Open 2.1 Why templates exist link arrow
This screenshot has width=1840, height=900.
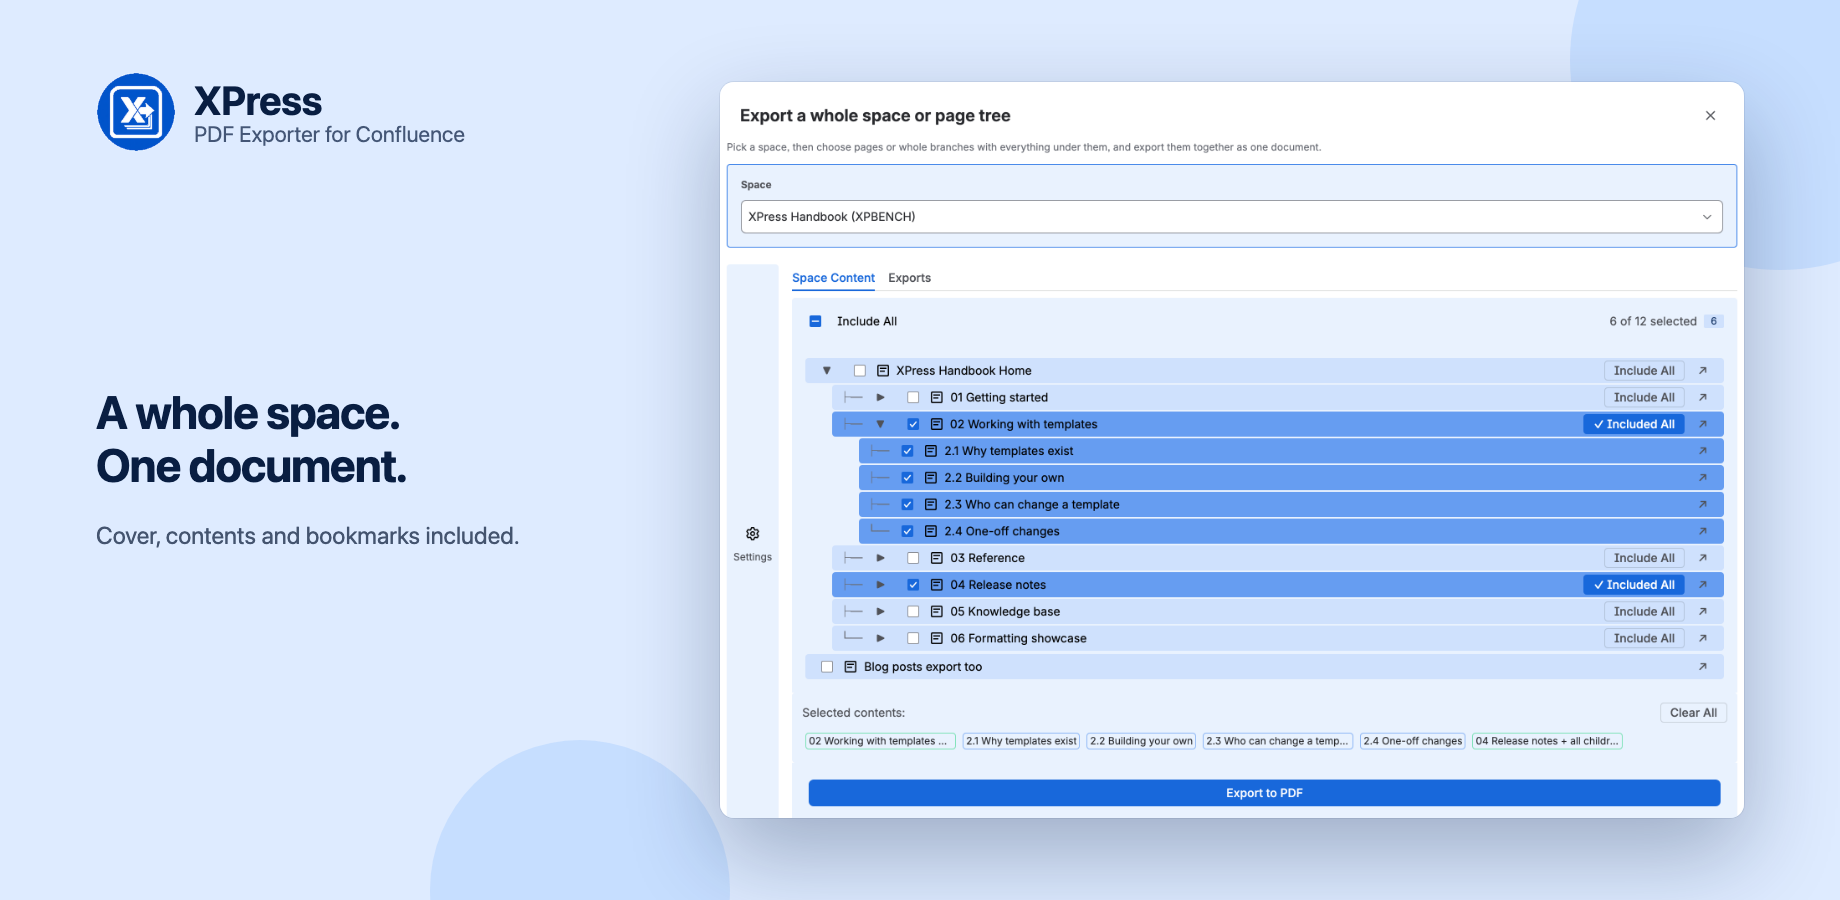coord(1702,451)
